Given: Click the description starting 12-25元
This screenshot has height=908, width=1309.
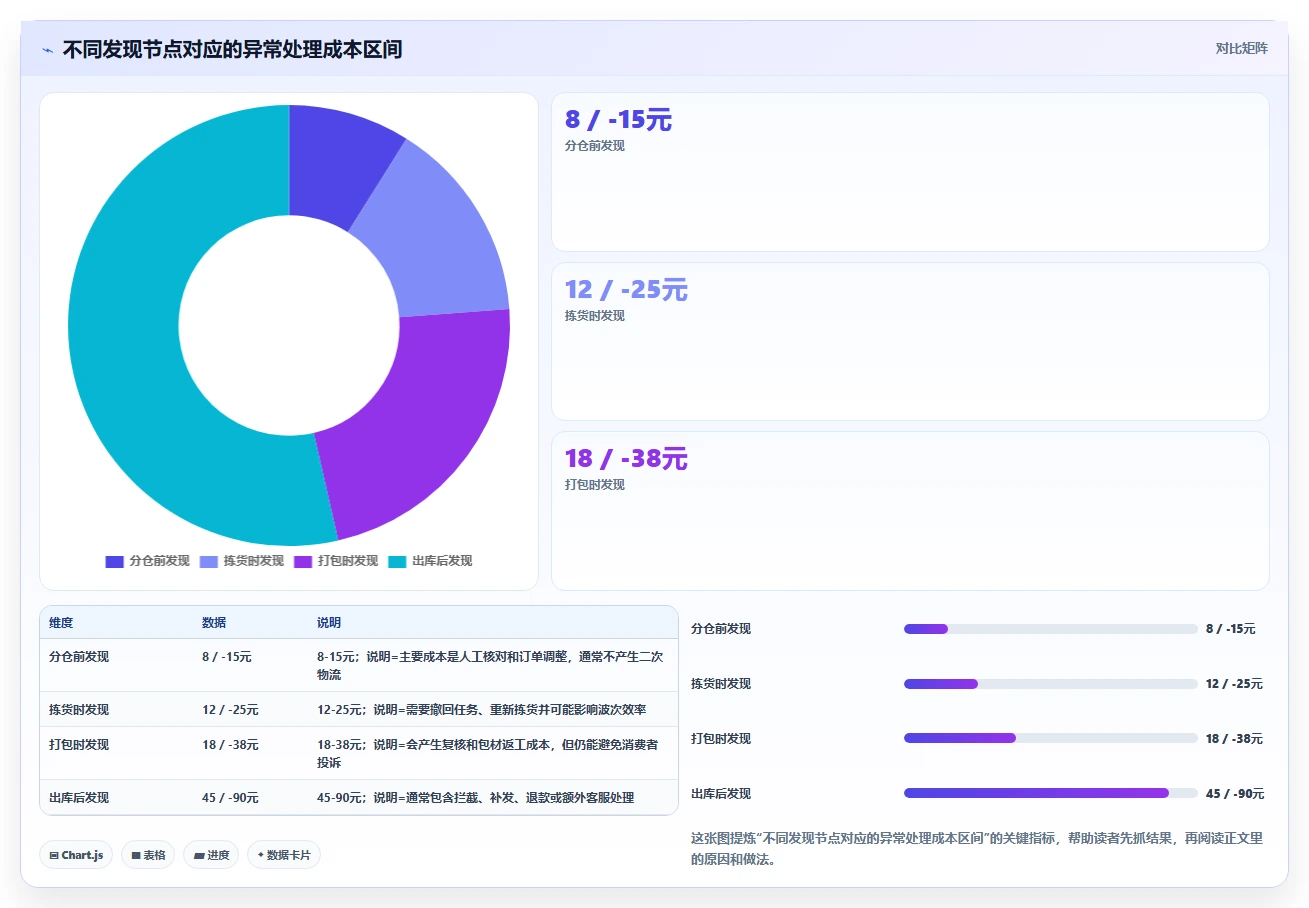Looking at the screenshot, I should coord(481,710).
